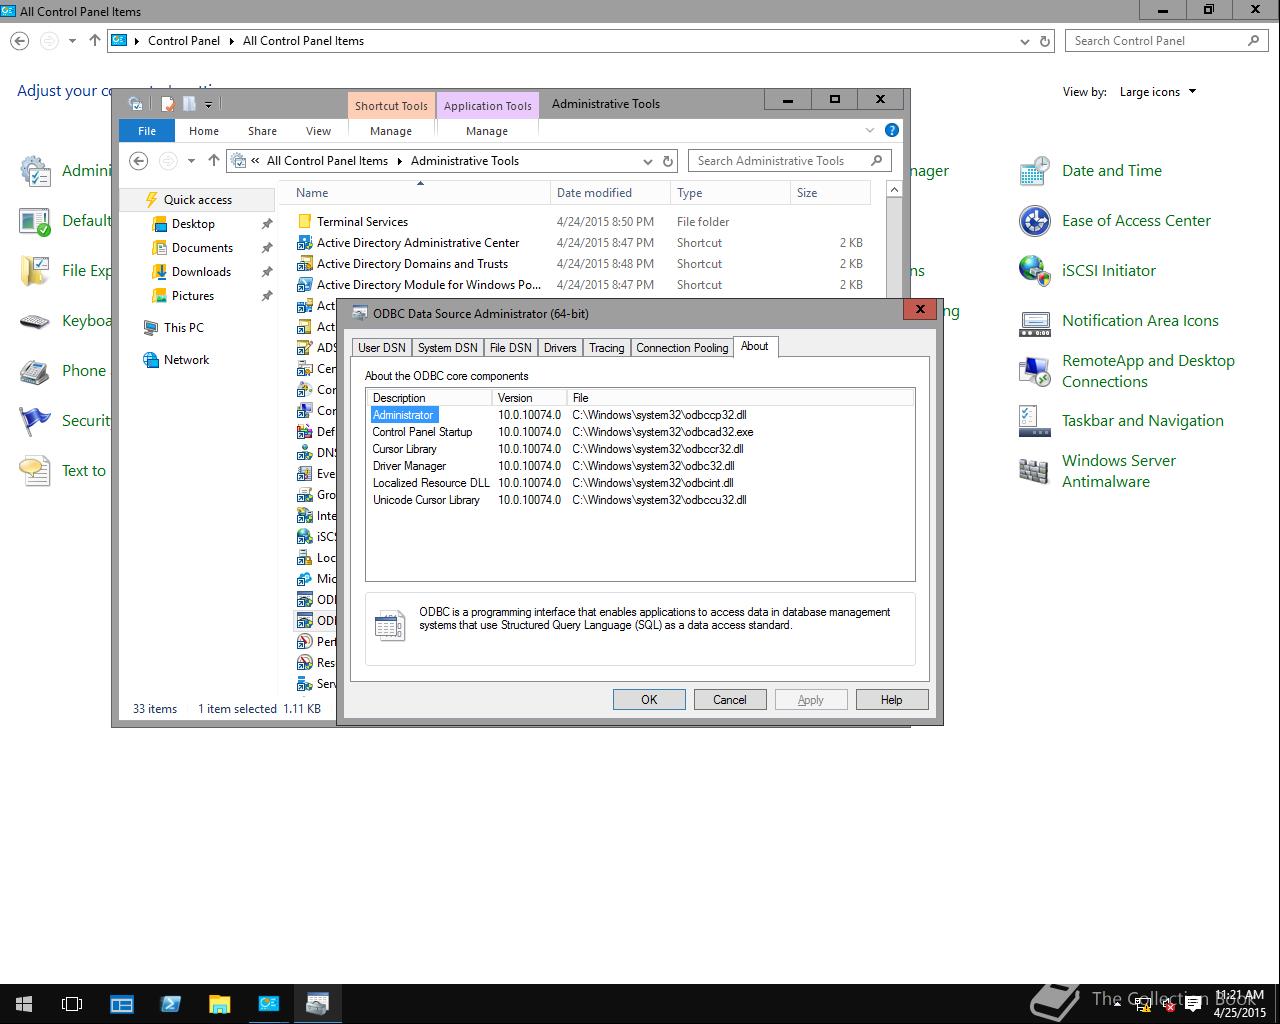The image size is (1280, 1024).
Task: Select the Shortcut Tools contextual tab
Action: pos(391,106)
